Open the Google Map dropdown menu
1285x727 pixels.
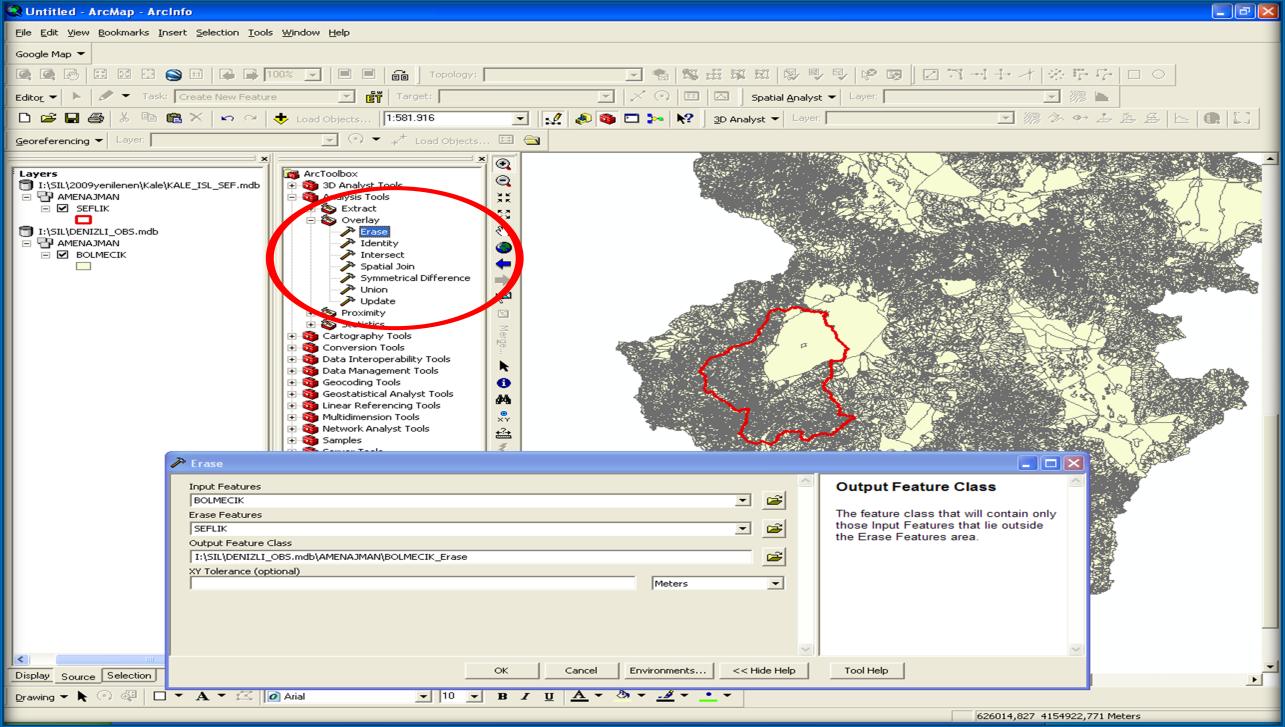click(51, 54)
